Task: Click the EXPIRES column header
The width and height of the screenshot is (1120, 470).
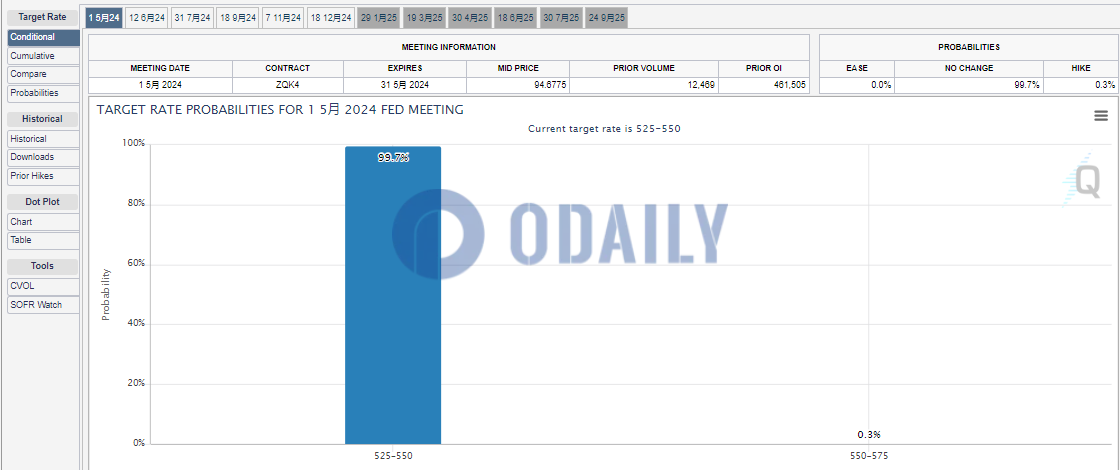Action: pyautogui.click(x=405, y=69)
